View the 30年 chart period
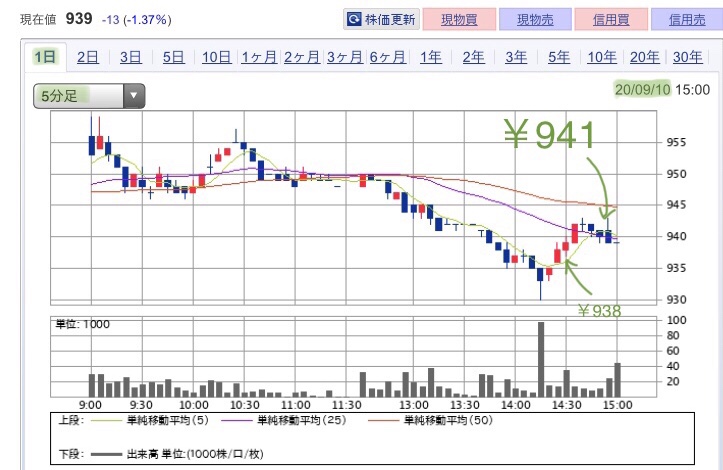Image resolution: width=723 pixels, height=470 pixels. tap(687, 57)
